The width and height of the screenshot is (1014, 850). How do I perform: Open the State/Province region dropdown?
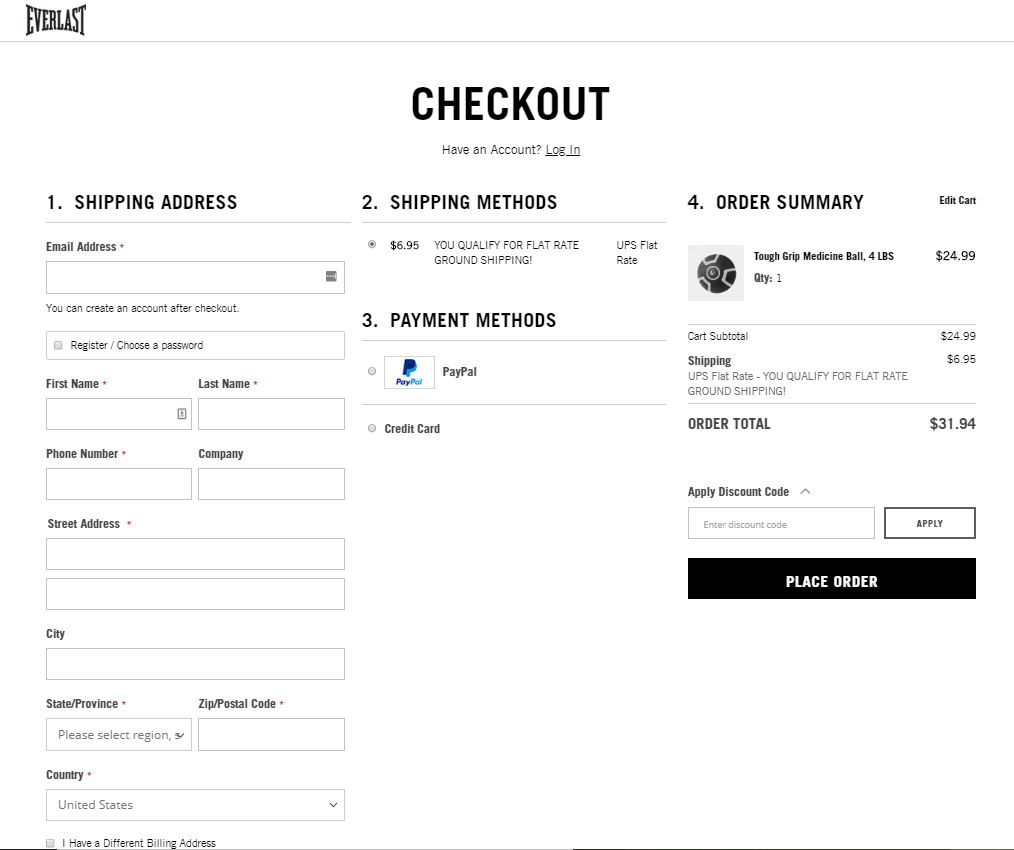[119, 735]
